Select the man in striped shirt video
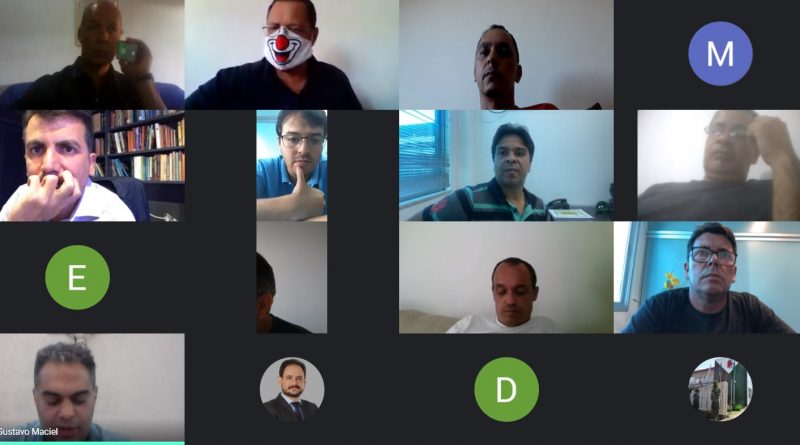The width and height of the screenshot is (800, 445). click(x=506, y=166)
